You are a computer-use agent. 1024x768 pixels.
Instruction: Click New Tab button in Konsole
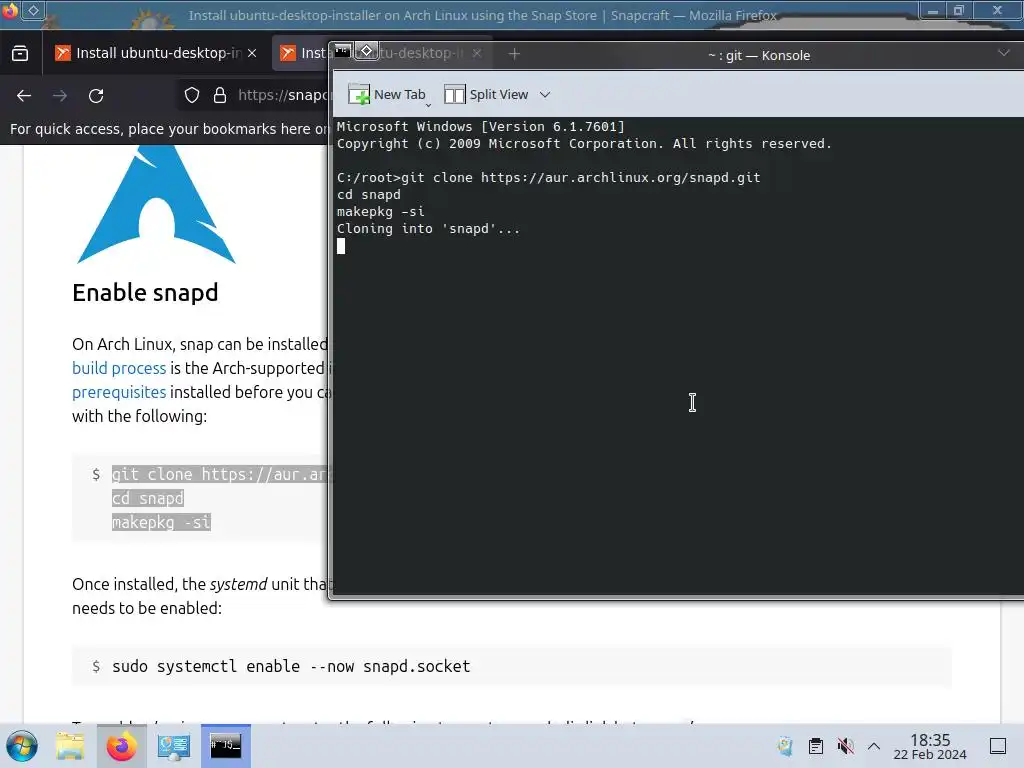point(387,95)
